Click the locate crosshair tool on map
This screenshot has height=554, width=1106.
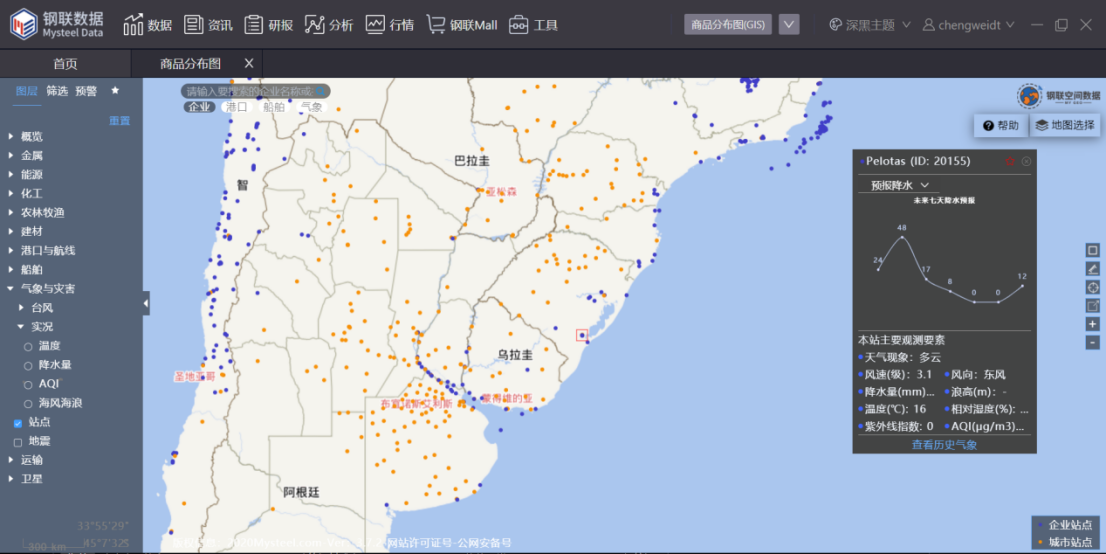click(1093, 287)
